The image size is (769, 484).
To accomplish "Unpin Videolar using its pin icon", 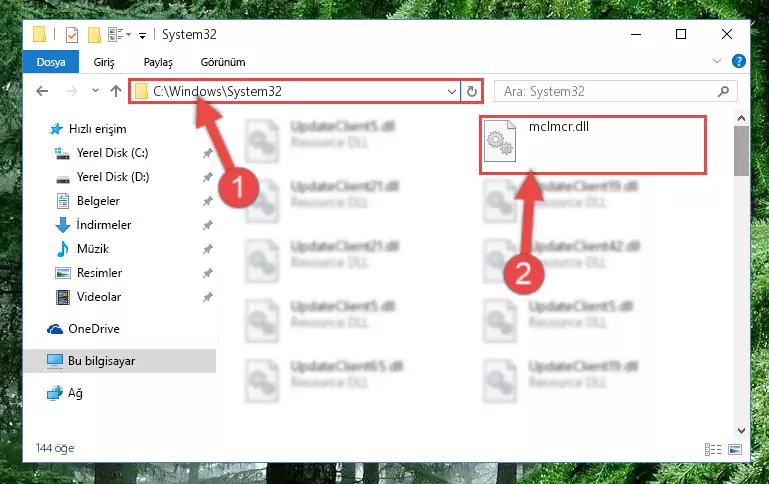I will [x=208, y=297].
